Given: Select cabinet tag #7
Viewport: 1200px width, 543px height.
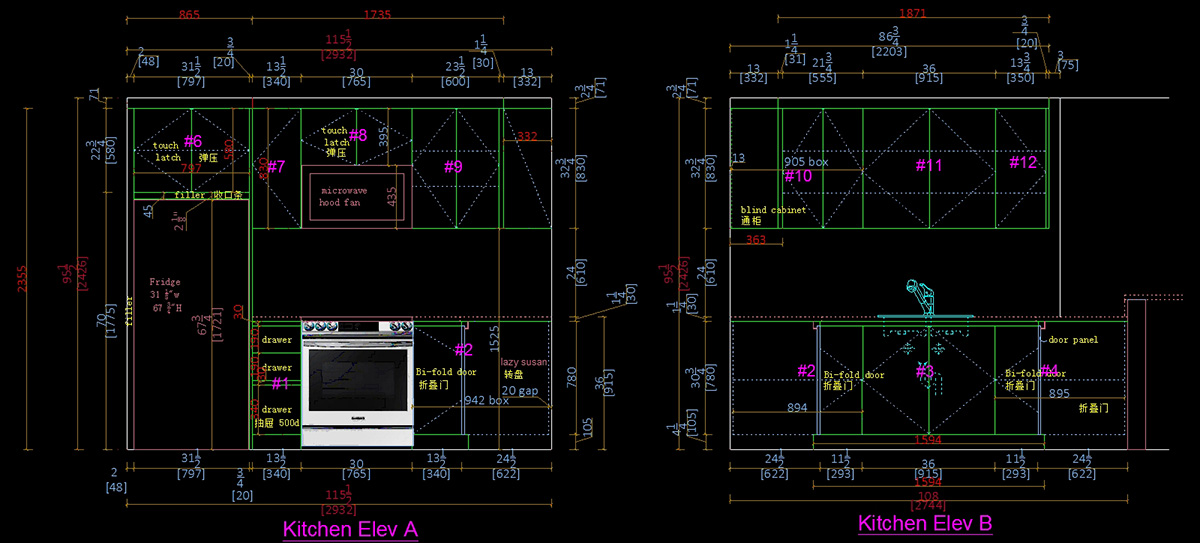Looking at the screenshot, I should (x=276, y=166).
